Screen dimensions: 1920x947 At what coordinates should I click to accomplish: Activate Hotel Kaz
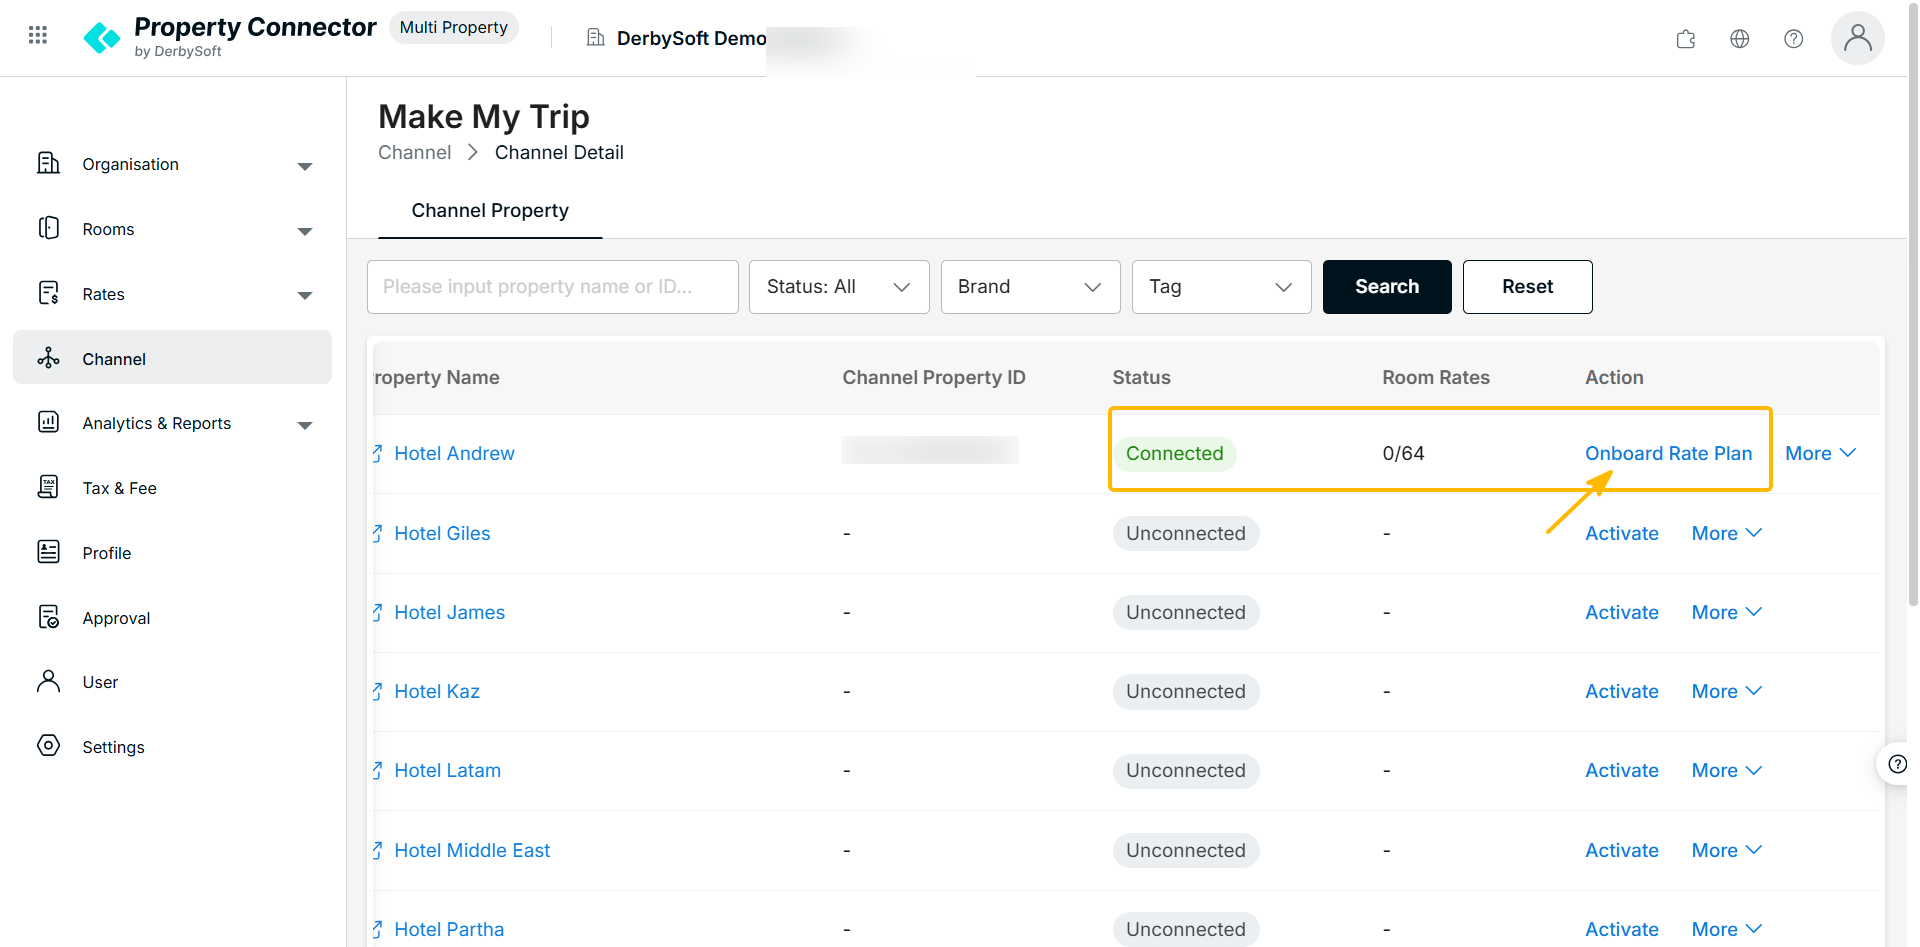point(1622,691)
